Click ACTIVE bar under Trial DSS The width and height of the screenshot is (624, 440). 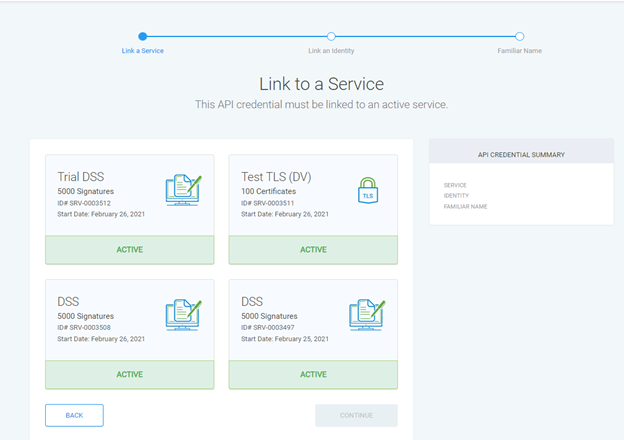pyautogui.click(x=129, y=249)
